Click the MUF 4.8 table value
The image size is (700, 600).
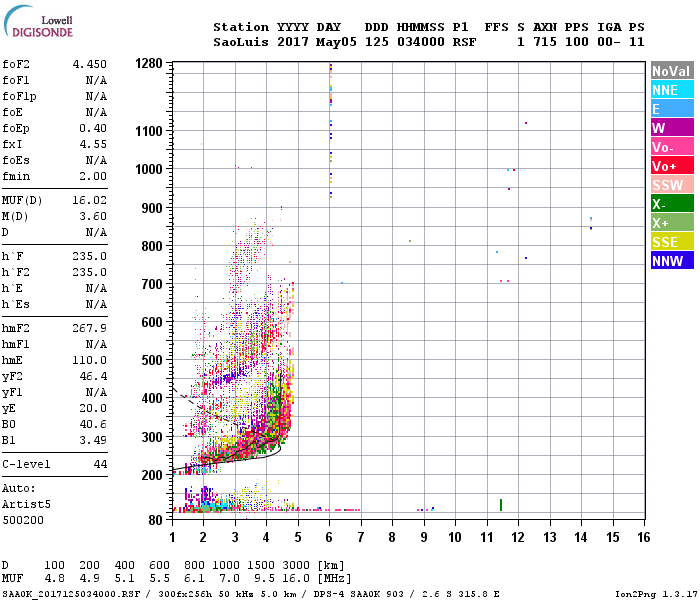click(x=54, y=579)
